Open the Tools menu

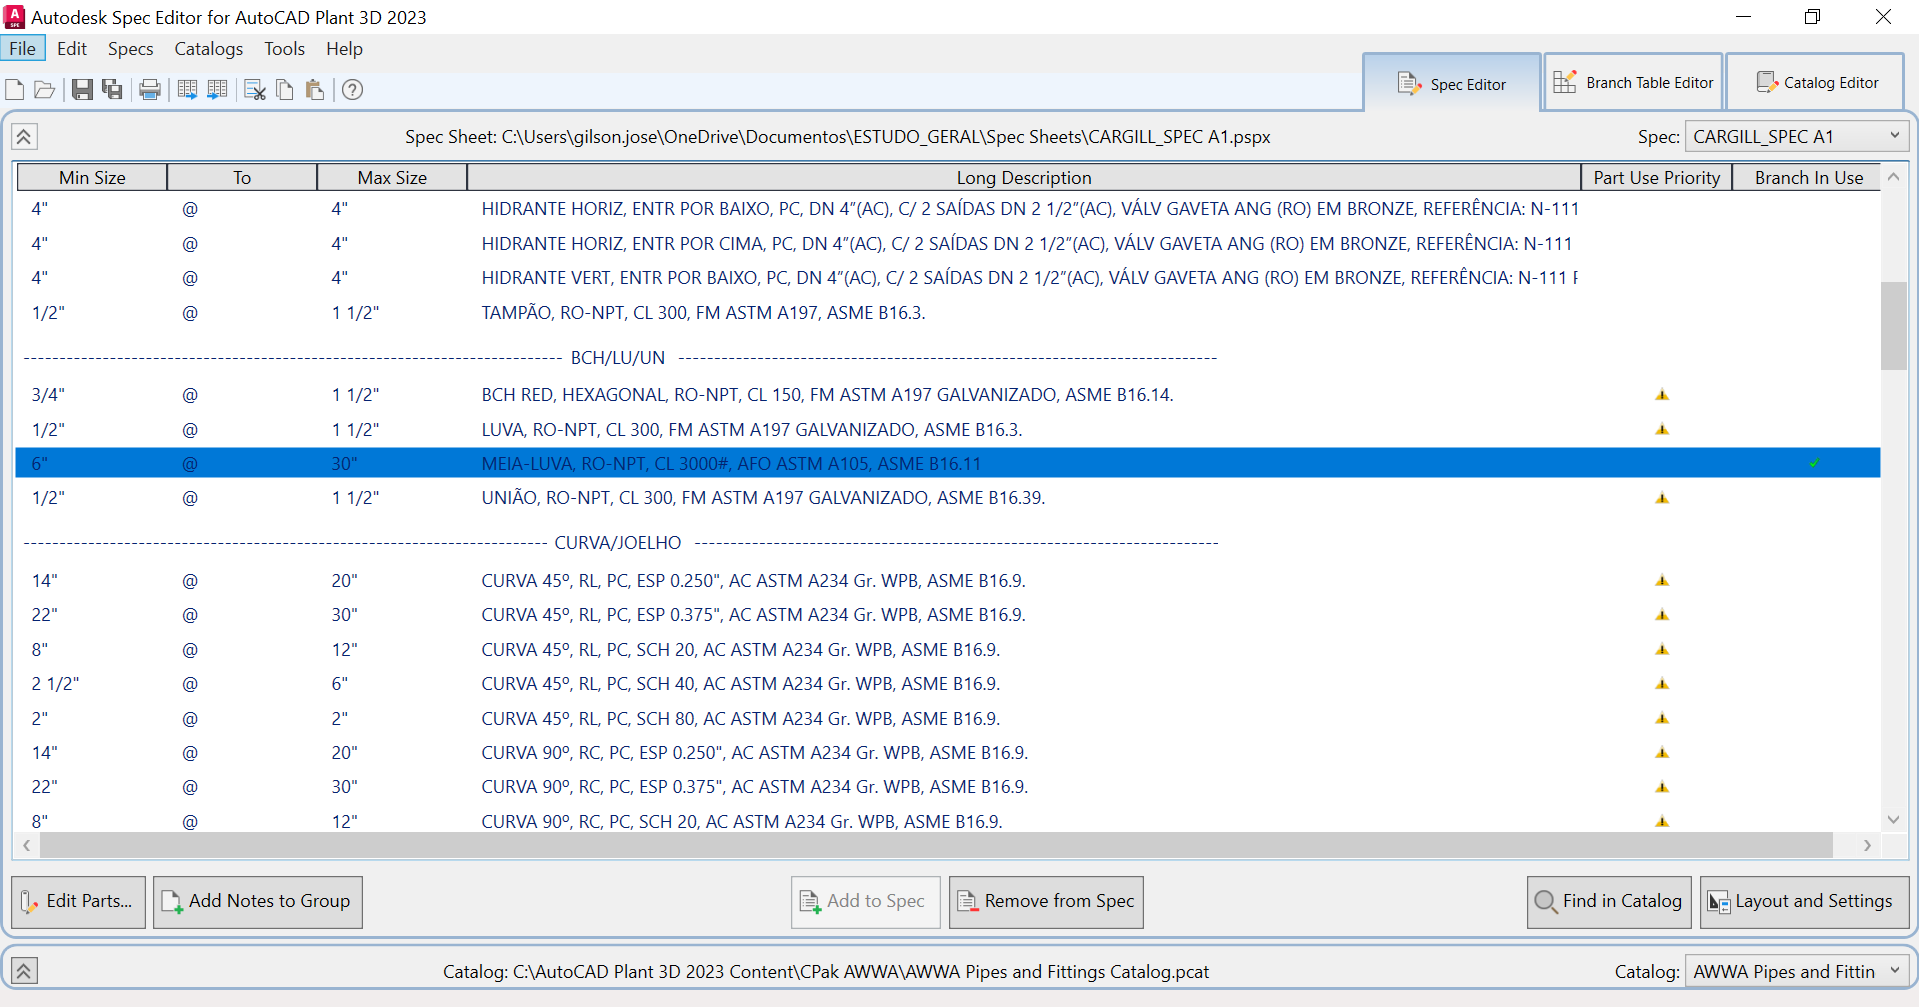pyautogui.click(x=284, y=49)
